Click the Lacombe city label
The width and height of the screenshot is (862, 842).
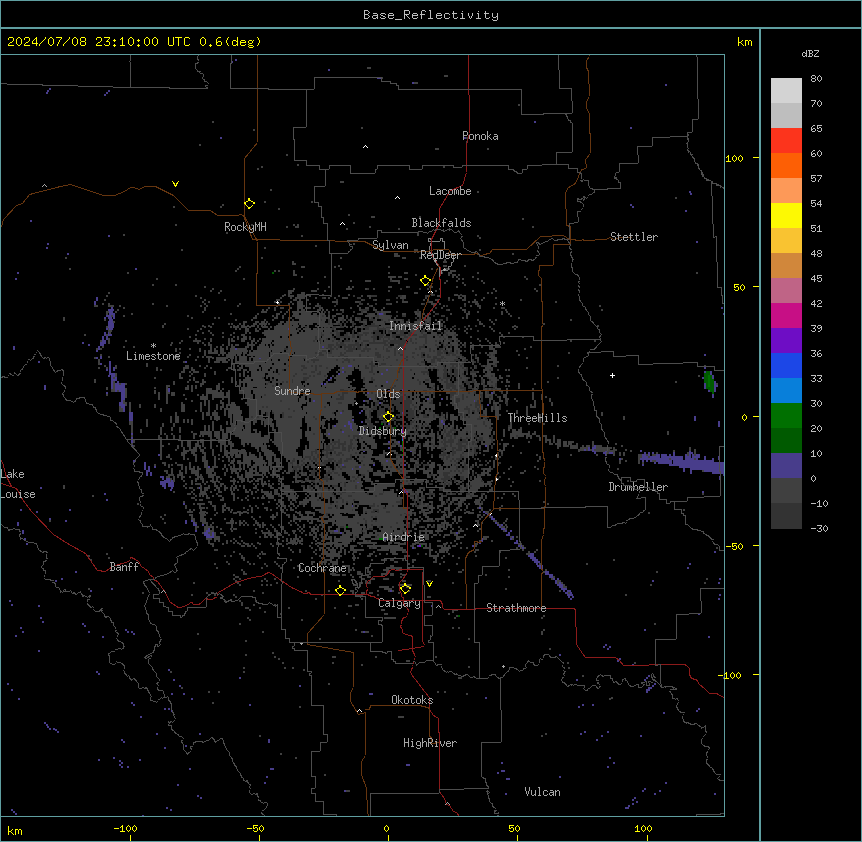(450, 191)
